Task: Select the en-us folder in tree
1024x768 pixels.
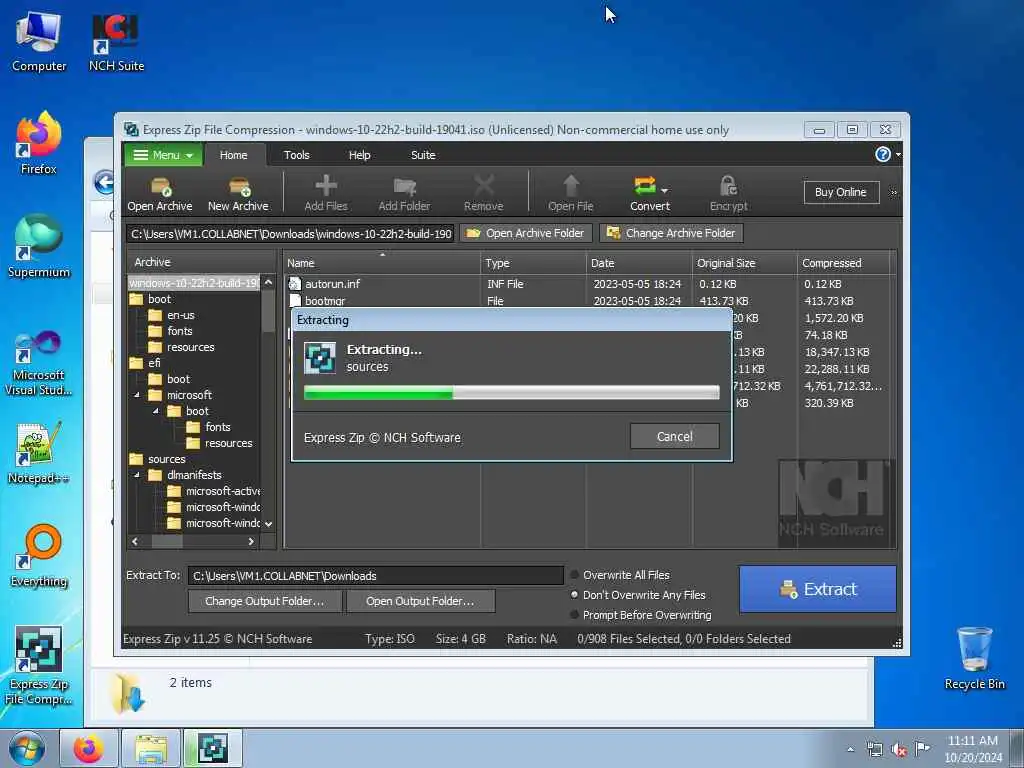Action: 180,315
